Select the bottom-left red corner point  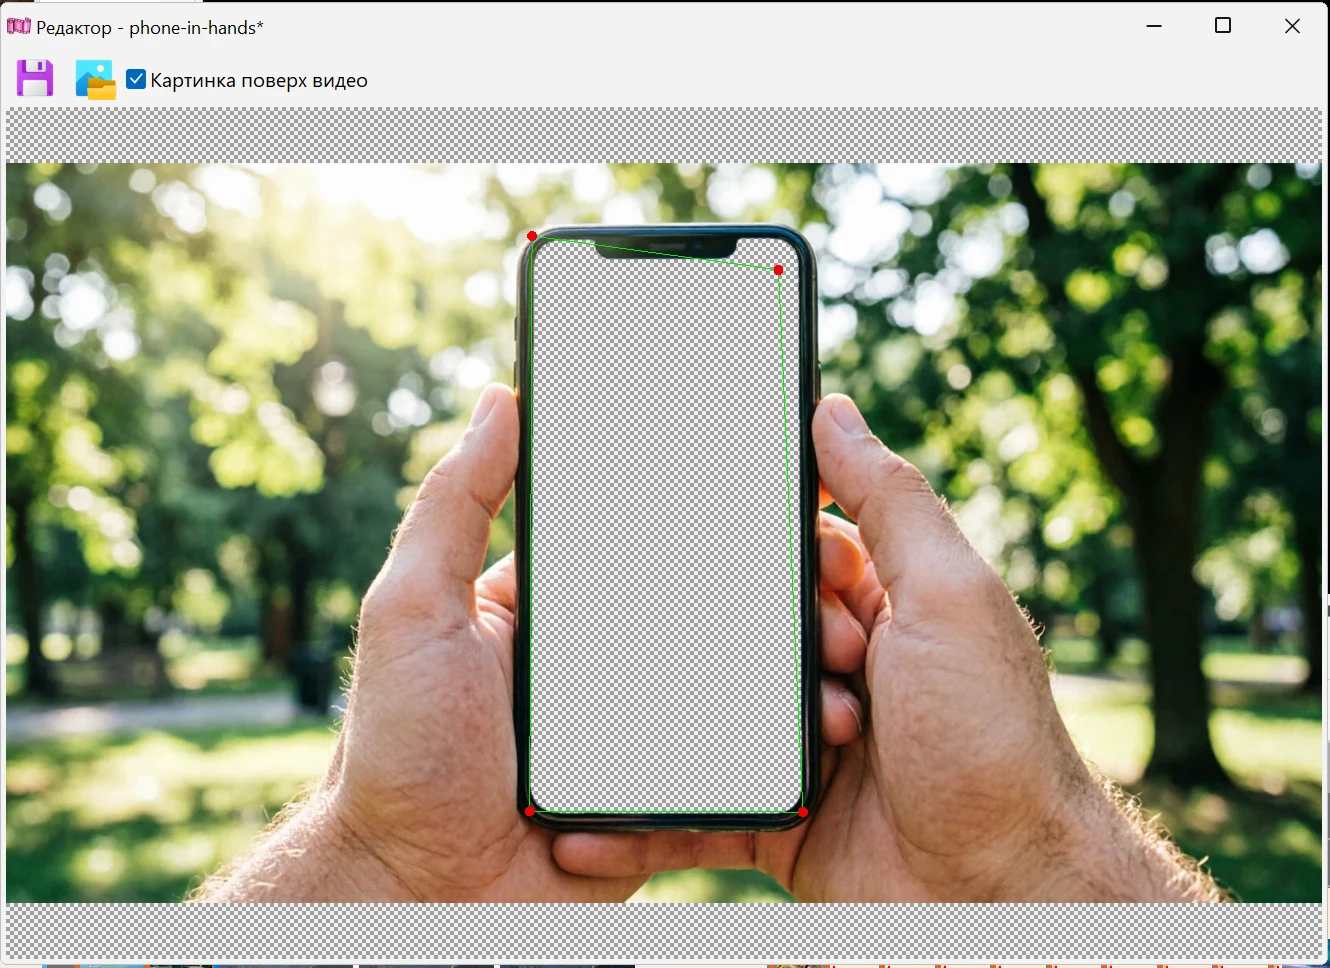(530, 811)
